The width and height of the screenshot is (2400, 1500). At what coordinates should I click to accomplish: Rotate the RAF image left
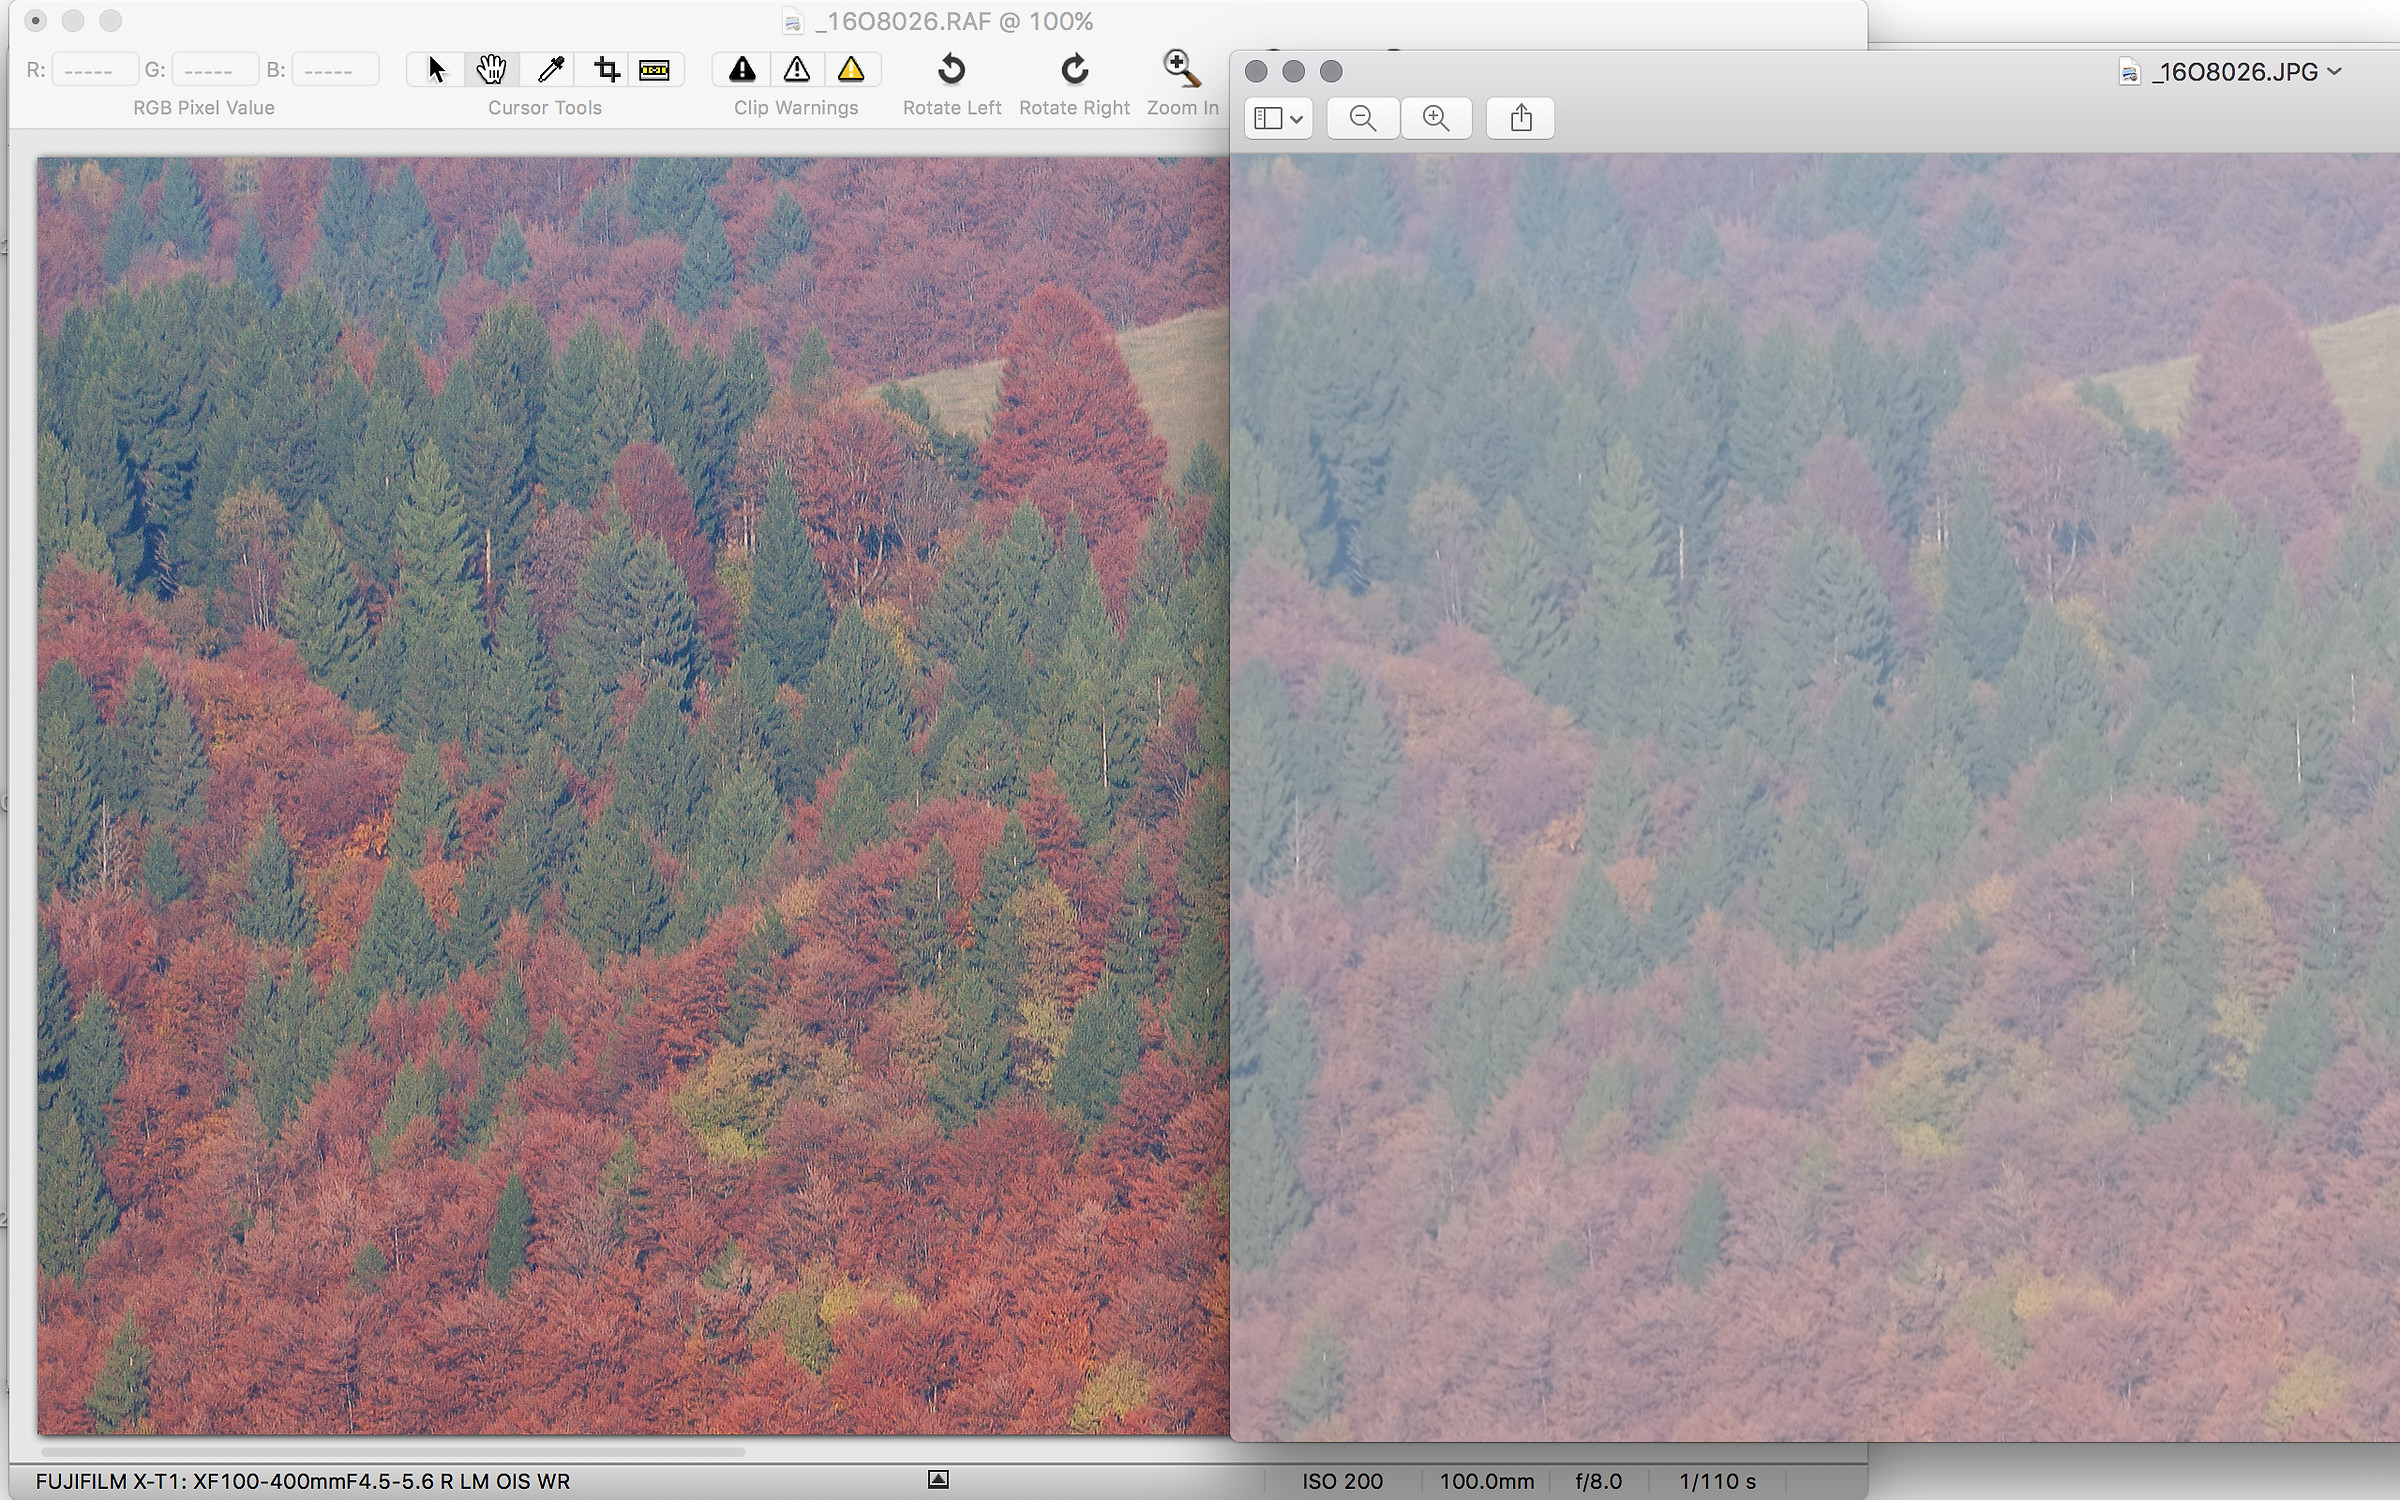(952, 69)
